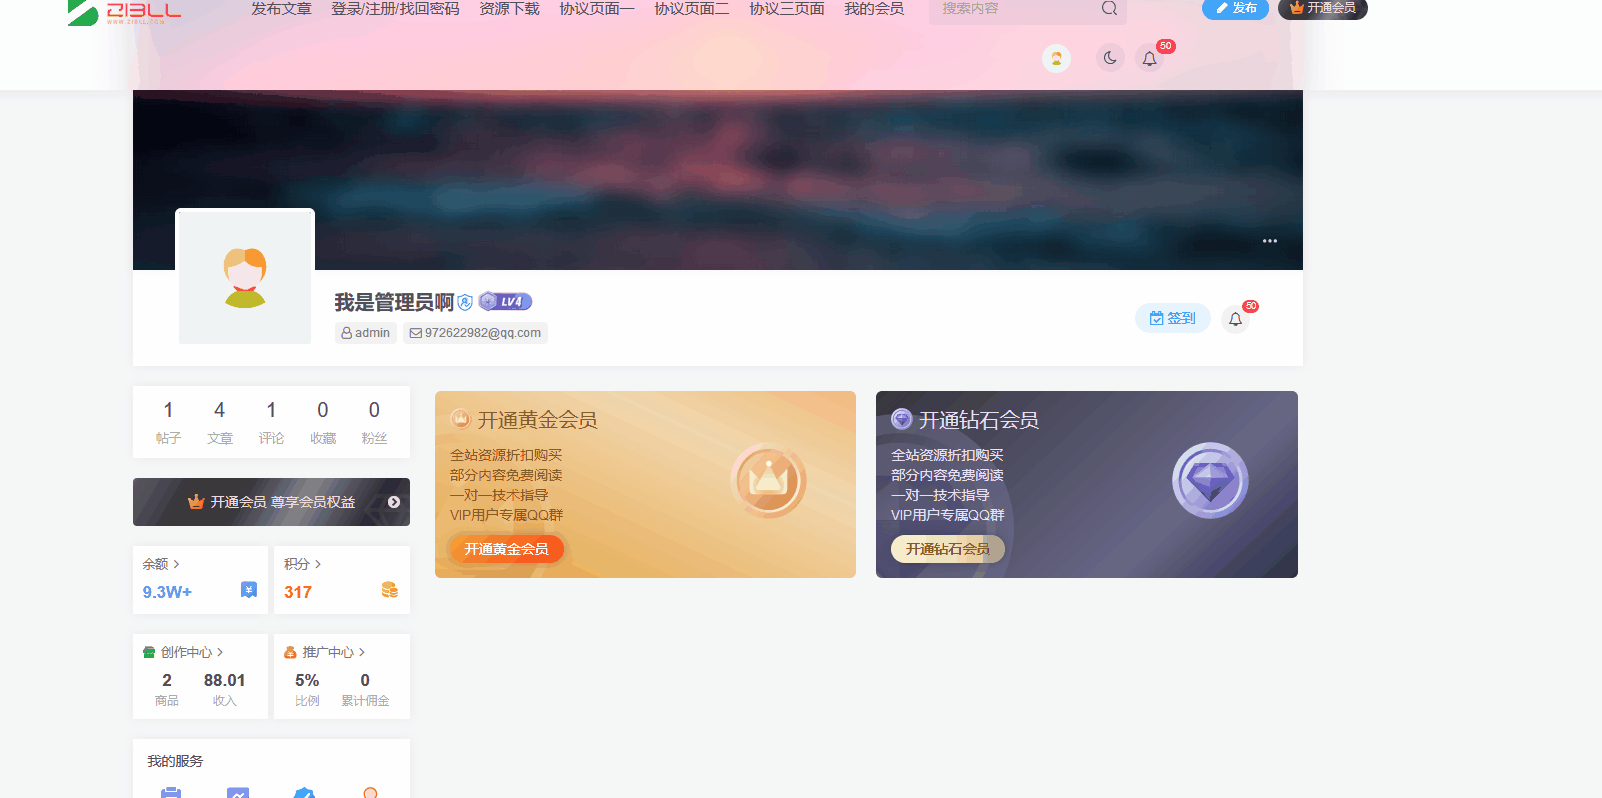The height and width of the screenshot is (798, 1602).
Task: Click arrow icon on membership banner
Action: coord(394,502)
